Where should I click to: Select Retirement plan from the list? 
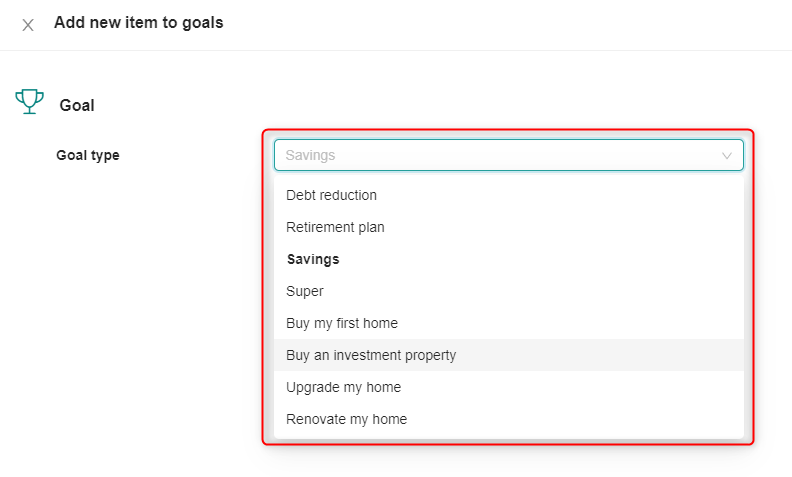[x=509, y=227]
